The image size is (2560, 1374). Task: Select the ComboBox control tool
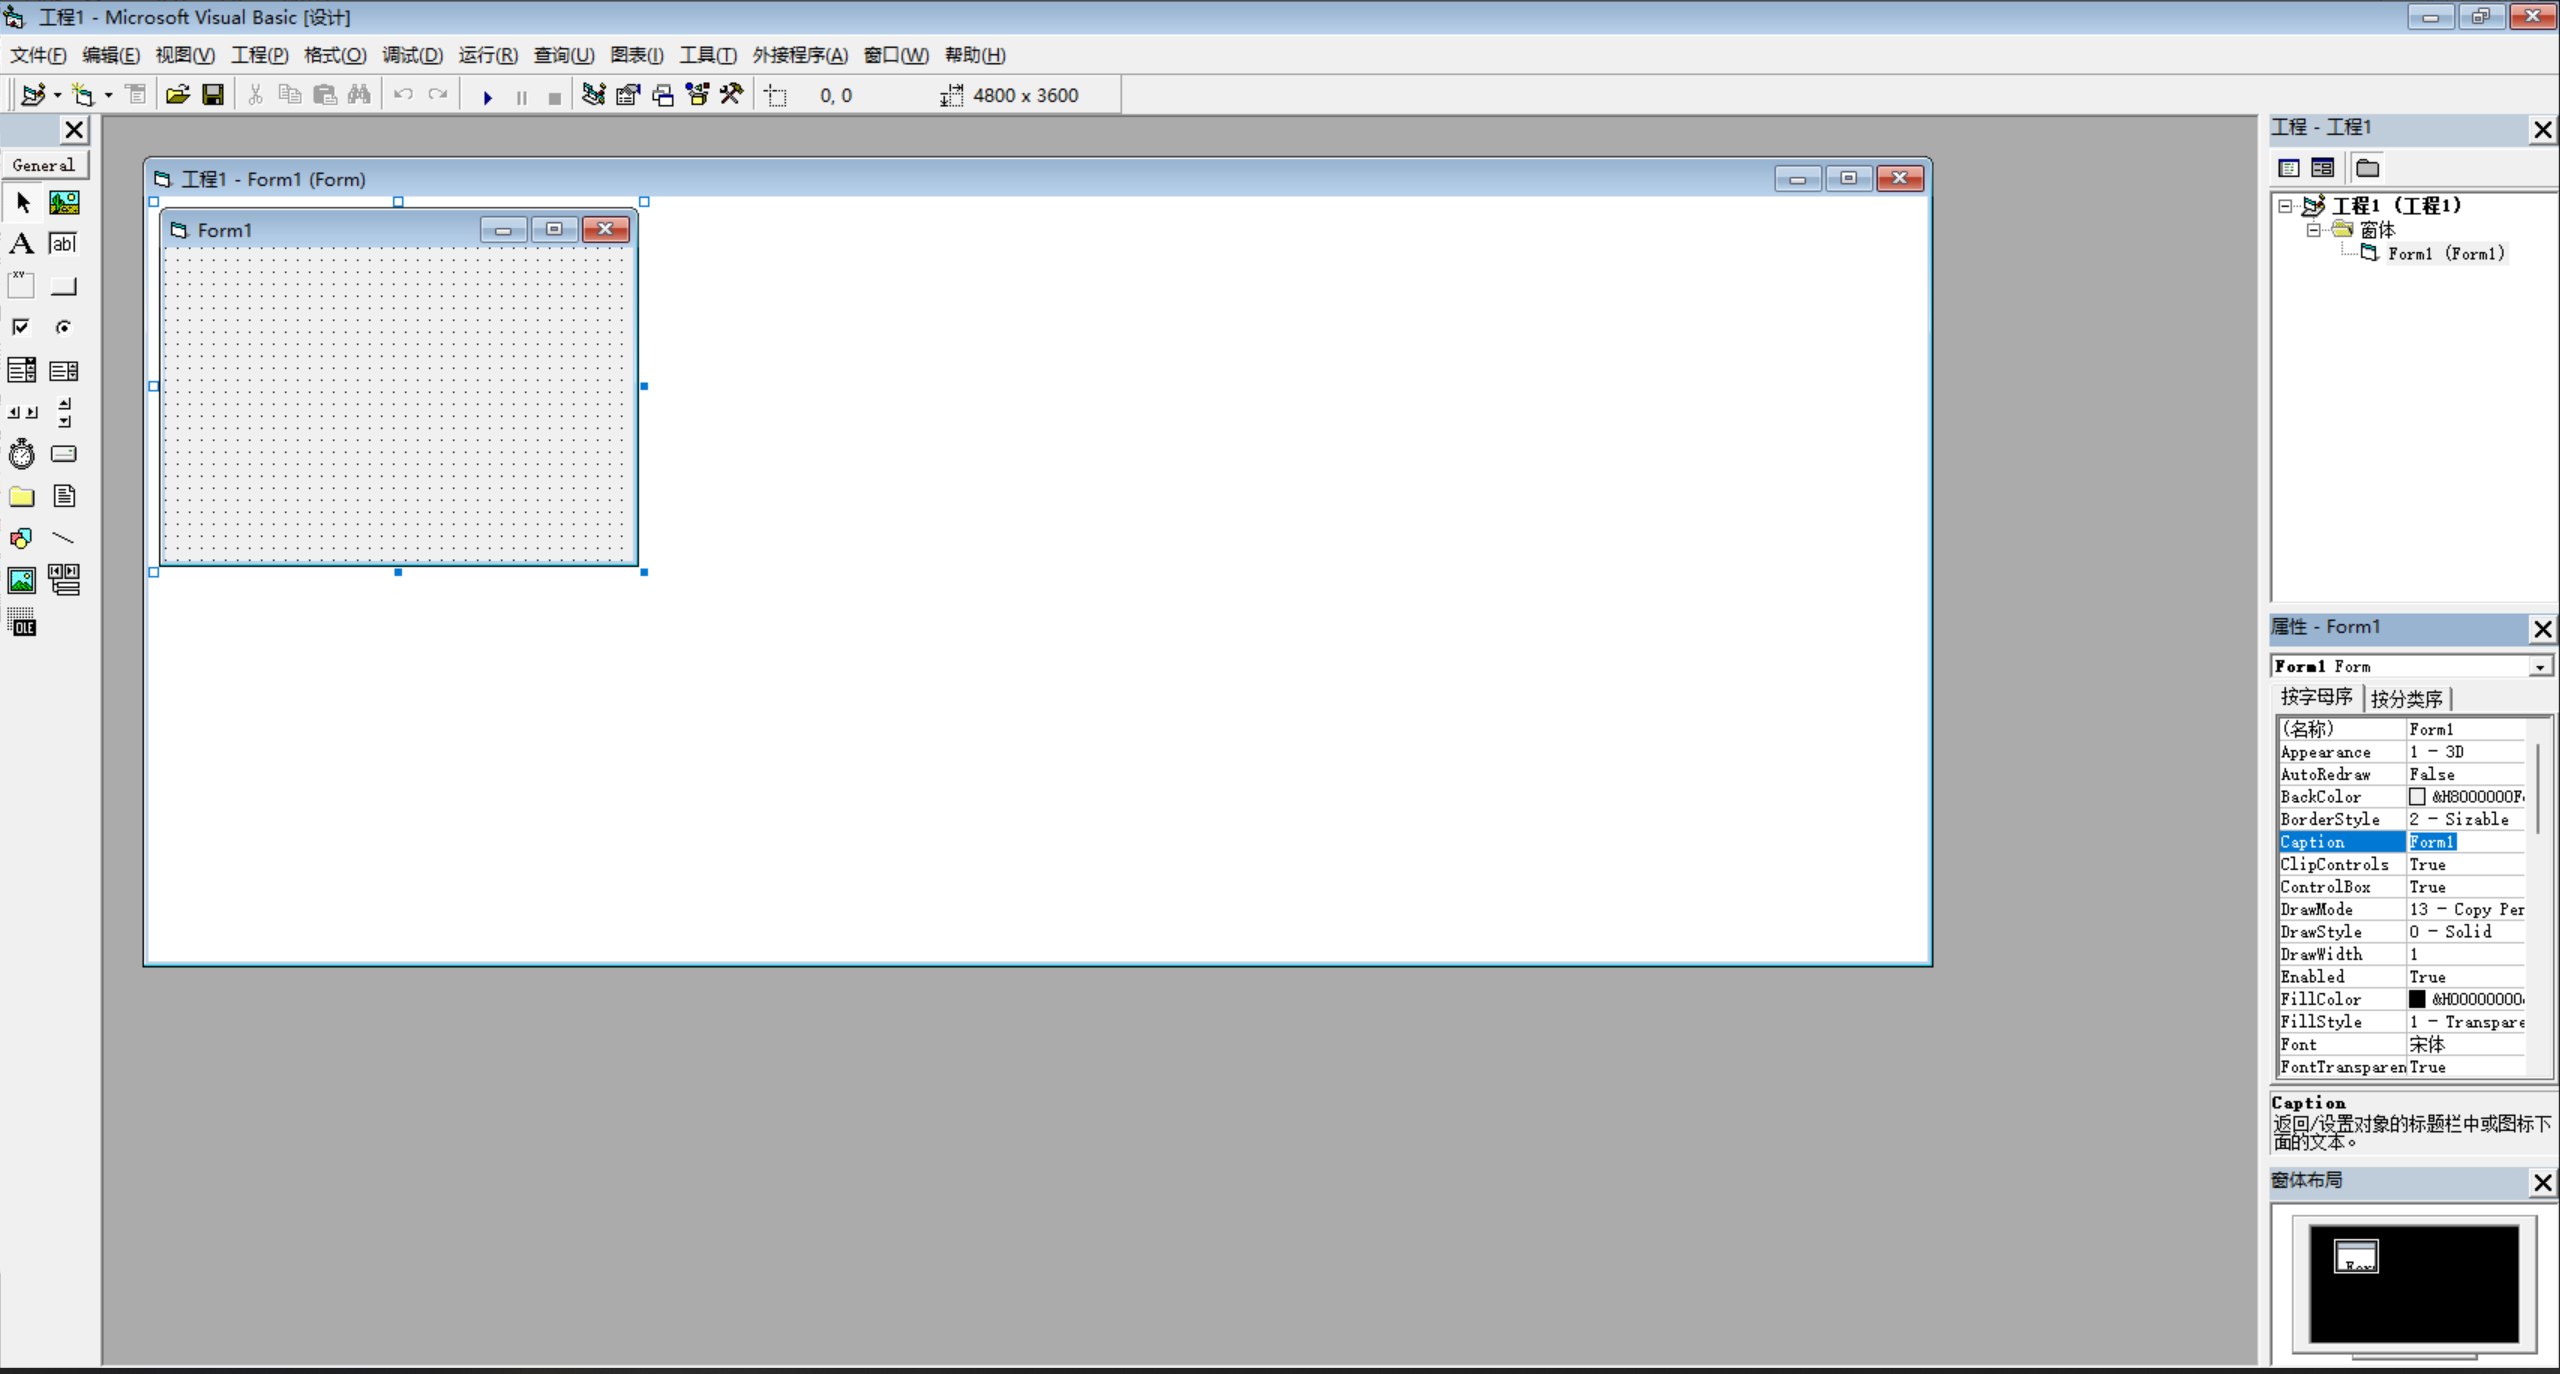point(22,371)
